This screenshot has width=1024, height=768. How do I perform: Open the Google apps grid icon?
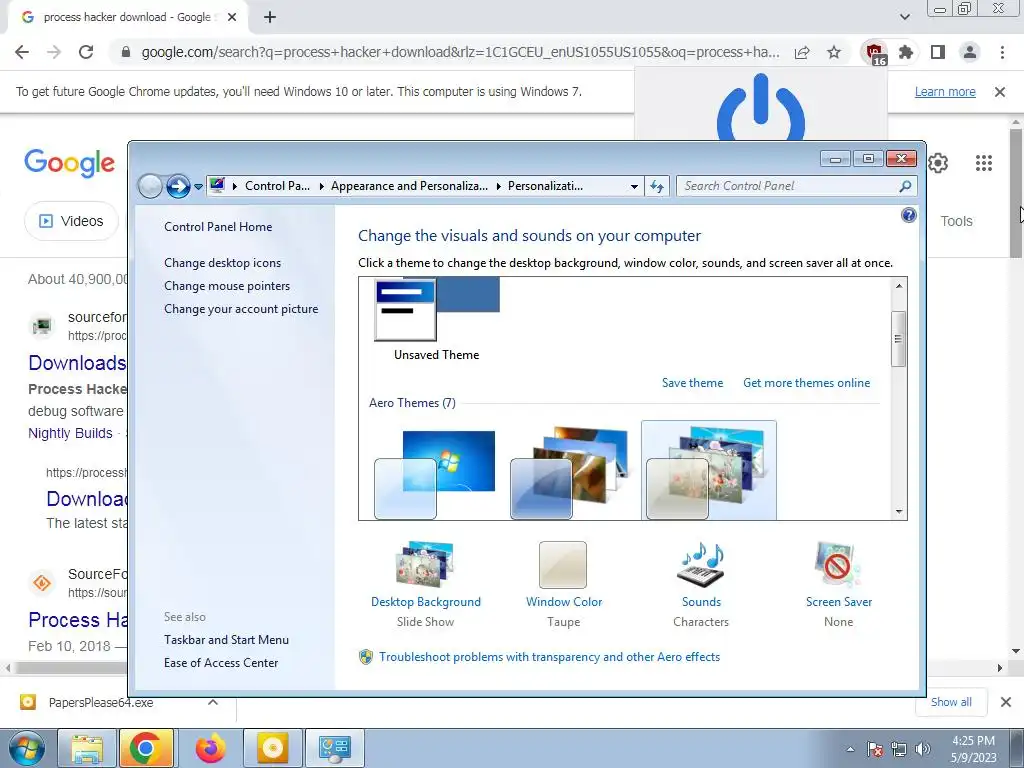[984, 163]
